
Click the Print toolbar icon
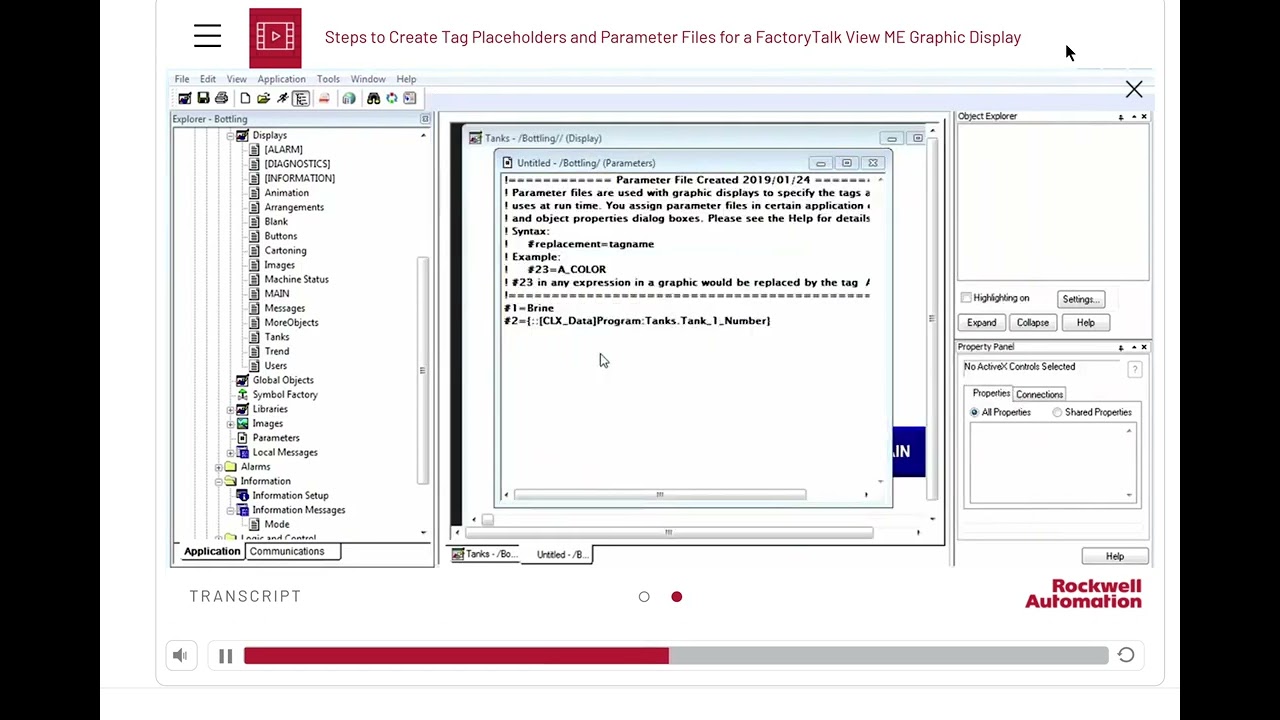point(221,98)
